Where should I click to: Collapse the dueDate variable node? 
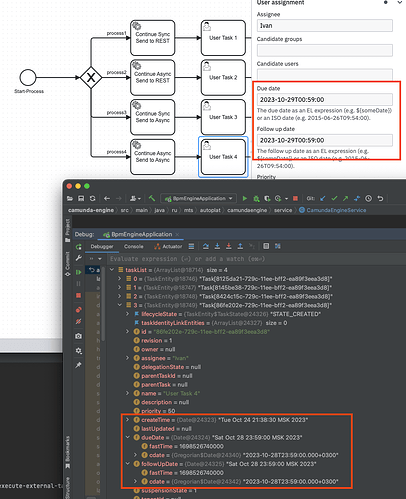click(128, 437)
